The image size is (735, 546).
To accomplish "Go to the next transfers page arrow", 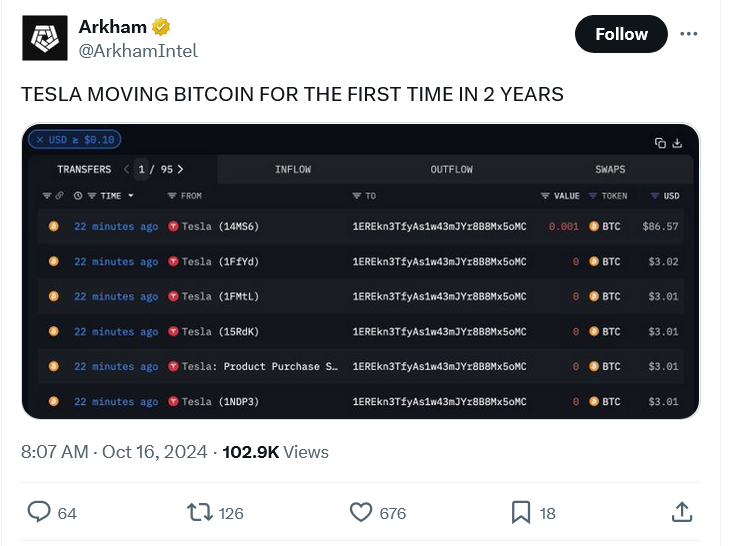I will click(x=180, y=169).
